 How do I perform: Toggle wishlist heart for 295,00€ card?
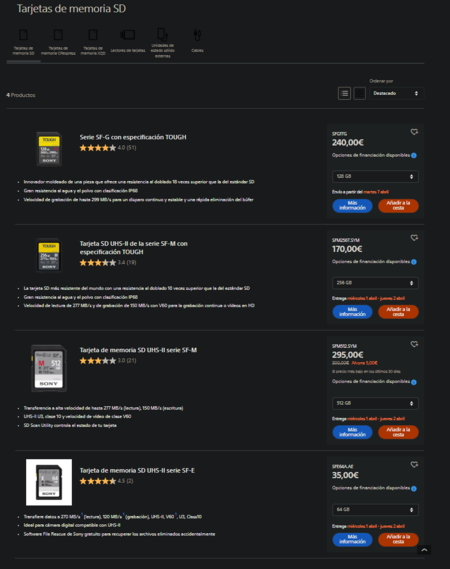pos(414,344)
